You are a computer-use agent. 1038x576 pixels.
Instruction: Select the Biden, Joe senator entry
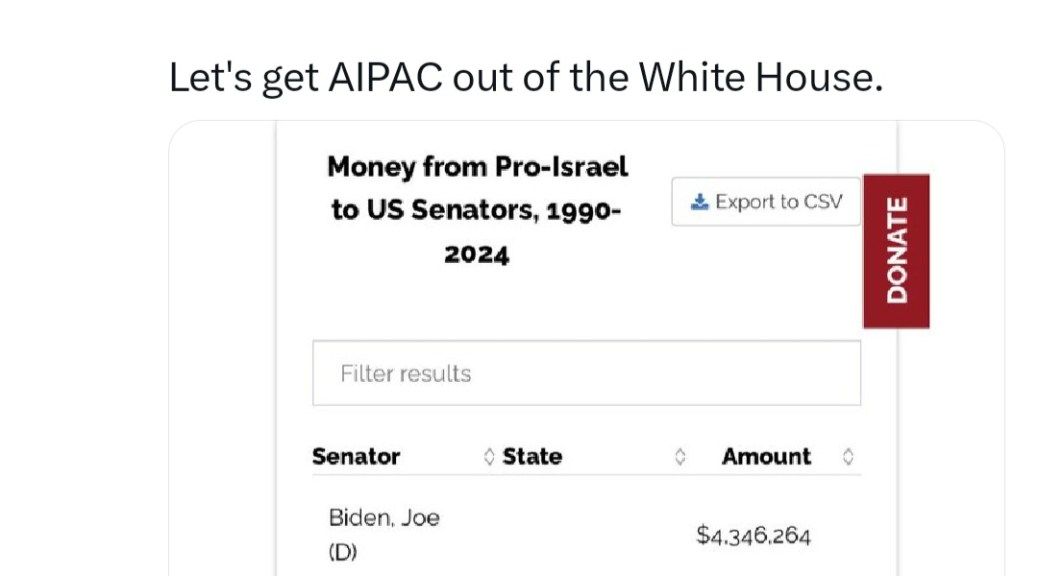384,518
